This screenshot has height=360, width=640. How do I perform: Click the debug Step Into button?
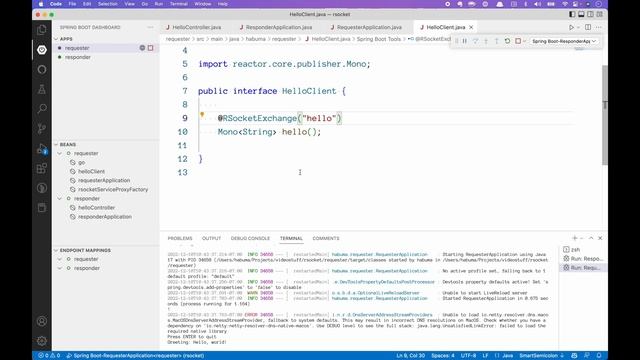pyautogui.click(x=486, y=41)
